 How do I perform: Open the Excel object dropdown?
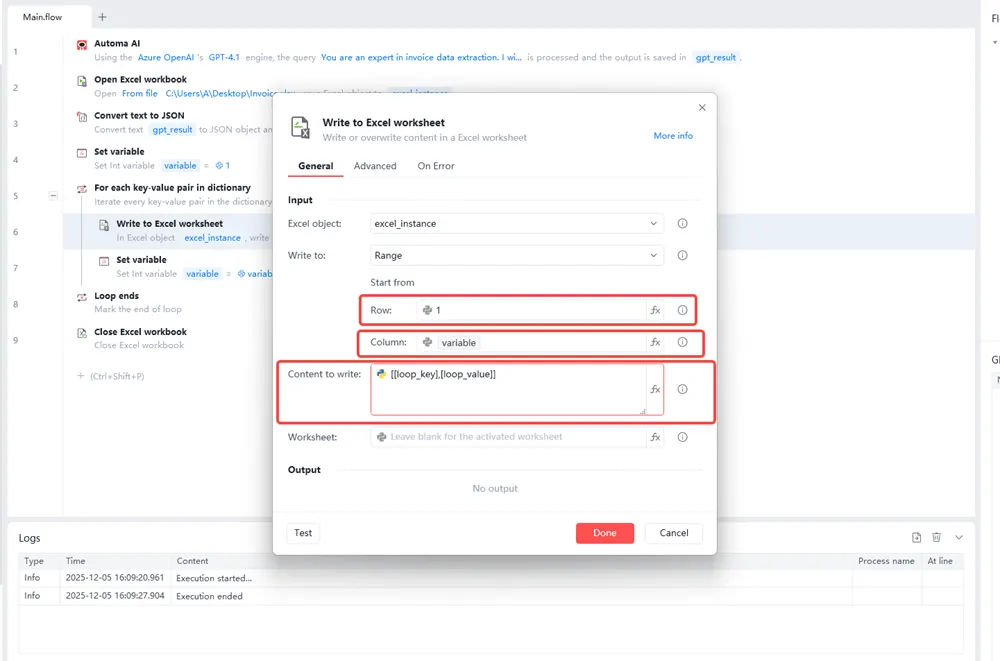pyautogui.click(x=517, y=223)
